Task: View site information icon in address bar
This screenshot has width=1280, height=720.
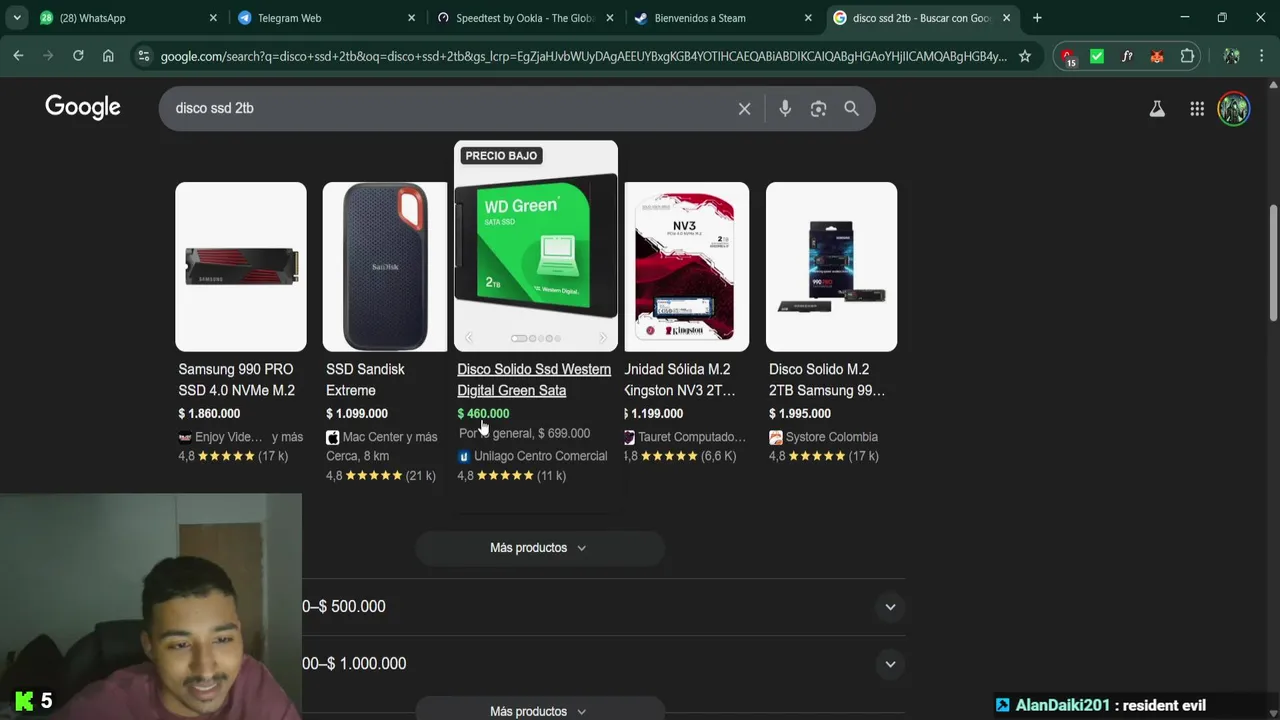Action: pos(144,56)
